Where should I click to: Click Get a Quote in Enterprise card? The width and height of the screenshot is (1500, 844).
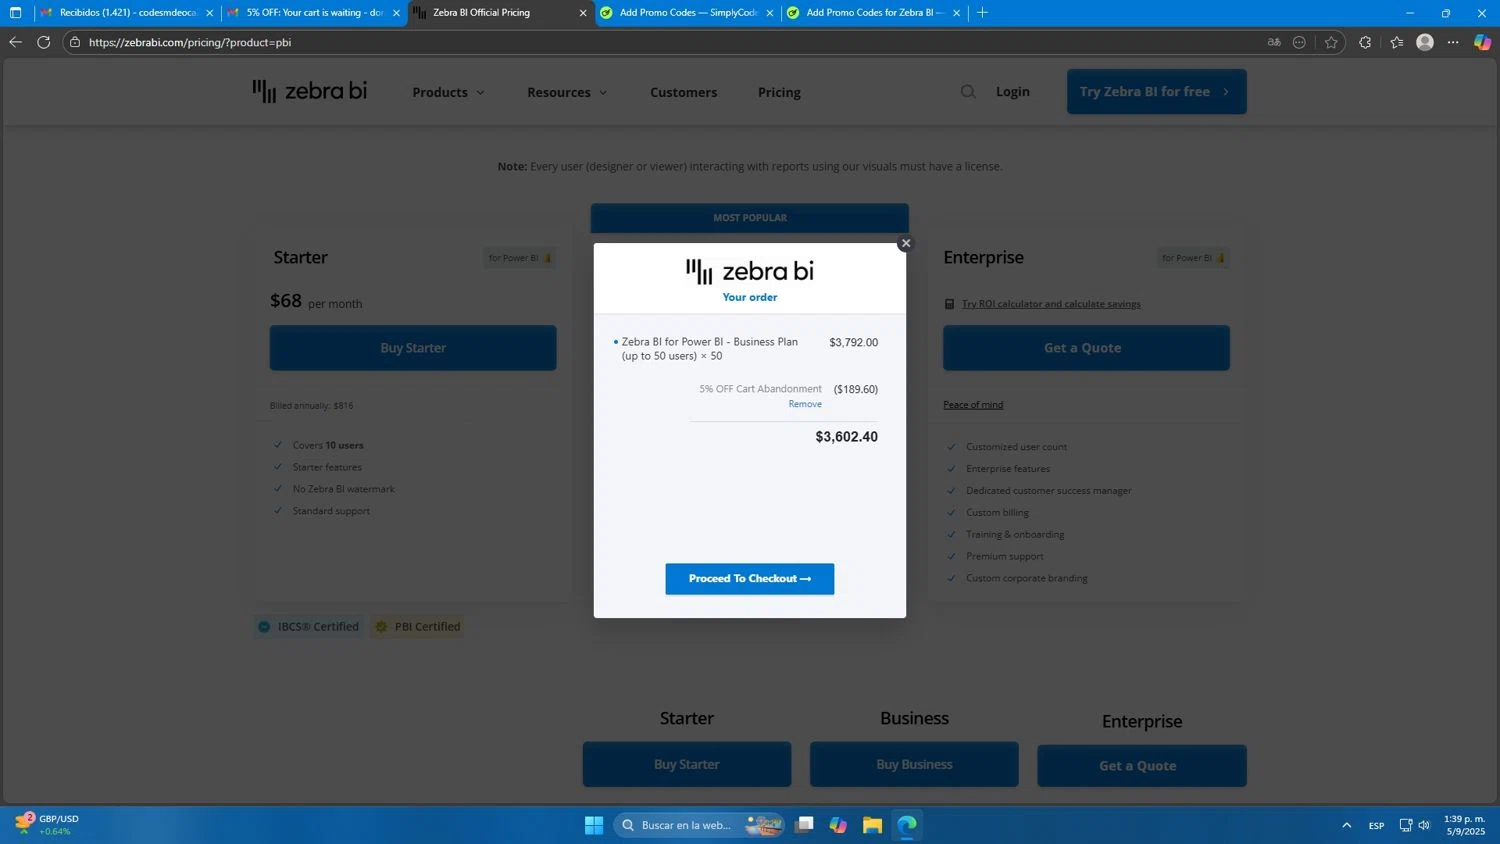pos(1086,348)
